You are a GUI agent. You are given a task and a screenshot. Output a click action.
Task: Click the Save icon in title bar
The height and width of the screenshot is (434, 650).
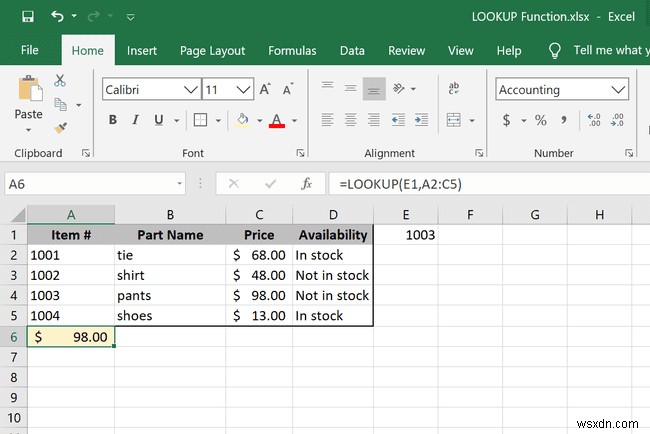pos(27,17)
